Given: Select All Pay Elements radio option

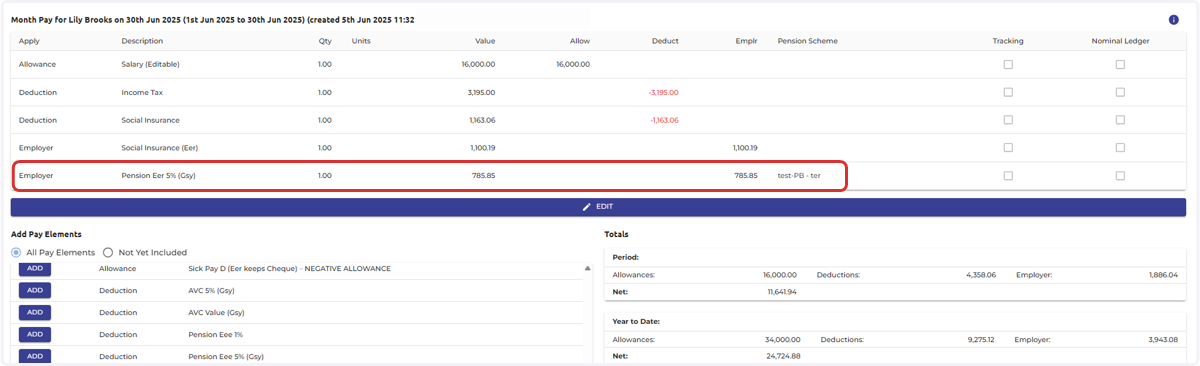Looking at the screenshot, I should coord(16,252).
